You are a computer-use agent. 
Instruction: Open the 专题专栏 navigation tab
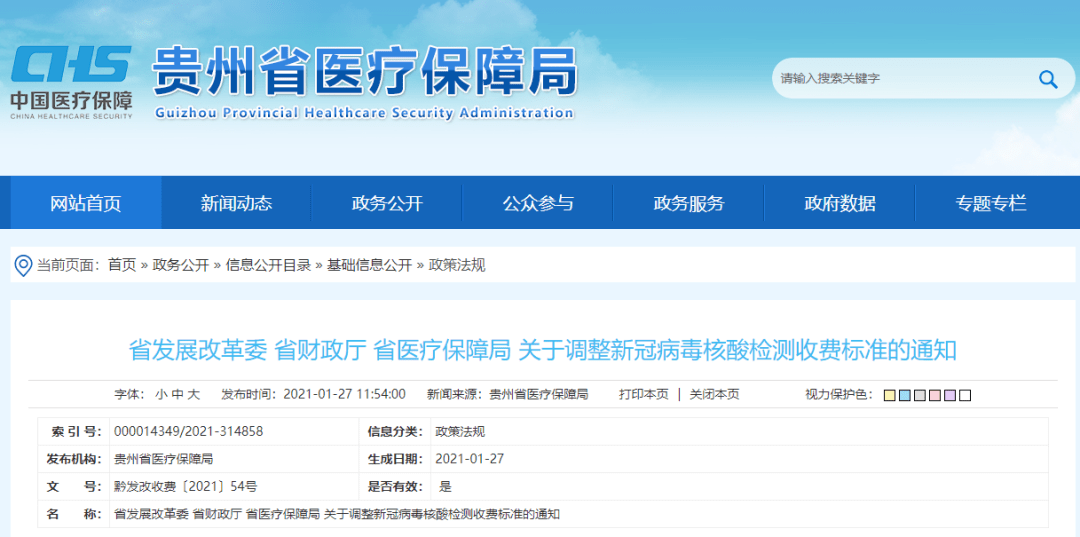(x=990, y=203)
